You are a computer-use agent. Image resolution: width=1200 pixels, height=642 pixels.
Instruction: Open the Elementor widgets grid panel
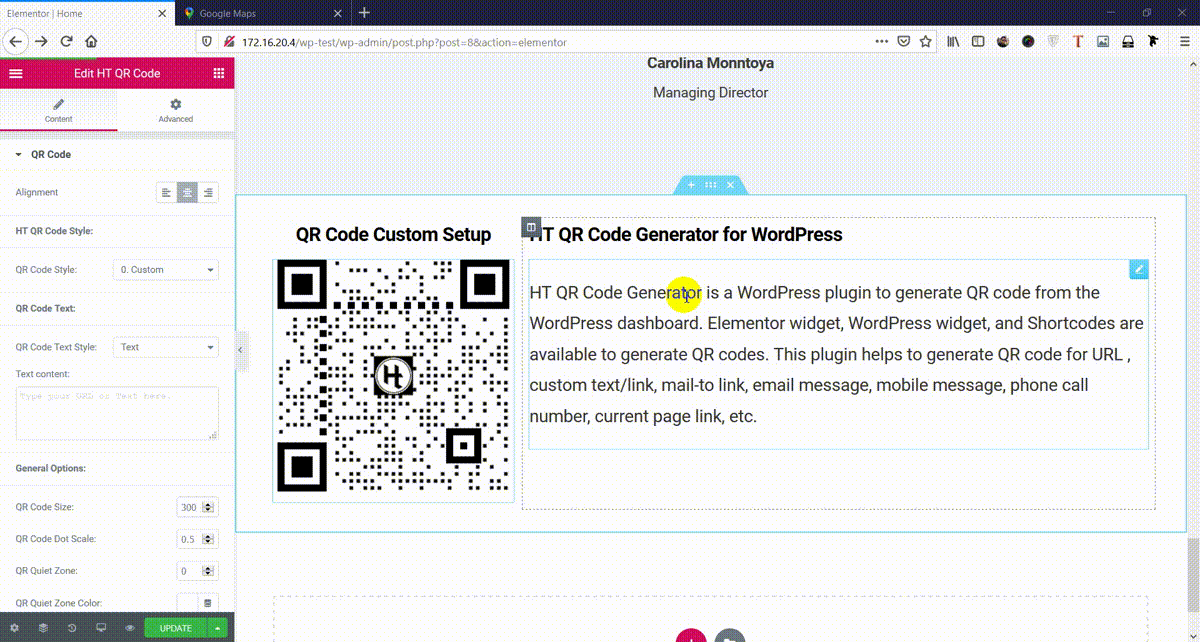pyautogui.click(x=219, y=73)
